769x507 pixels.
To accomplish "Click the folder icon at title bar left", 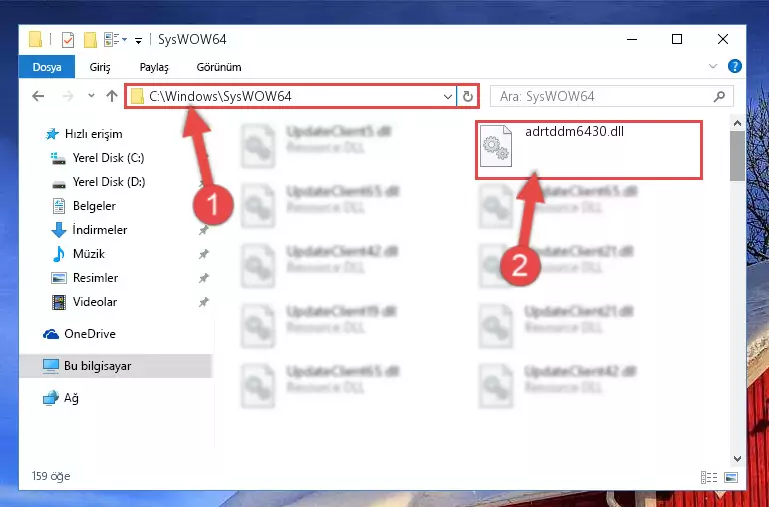I will [x=35, y=39].
